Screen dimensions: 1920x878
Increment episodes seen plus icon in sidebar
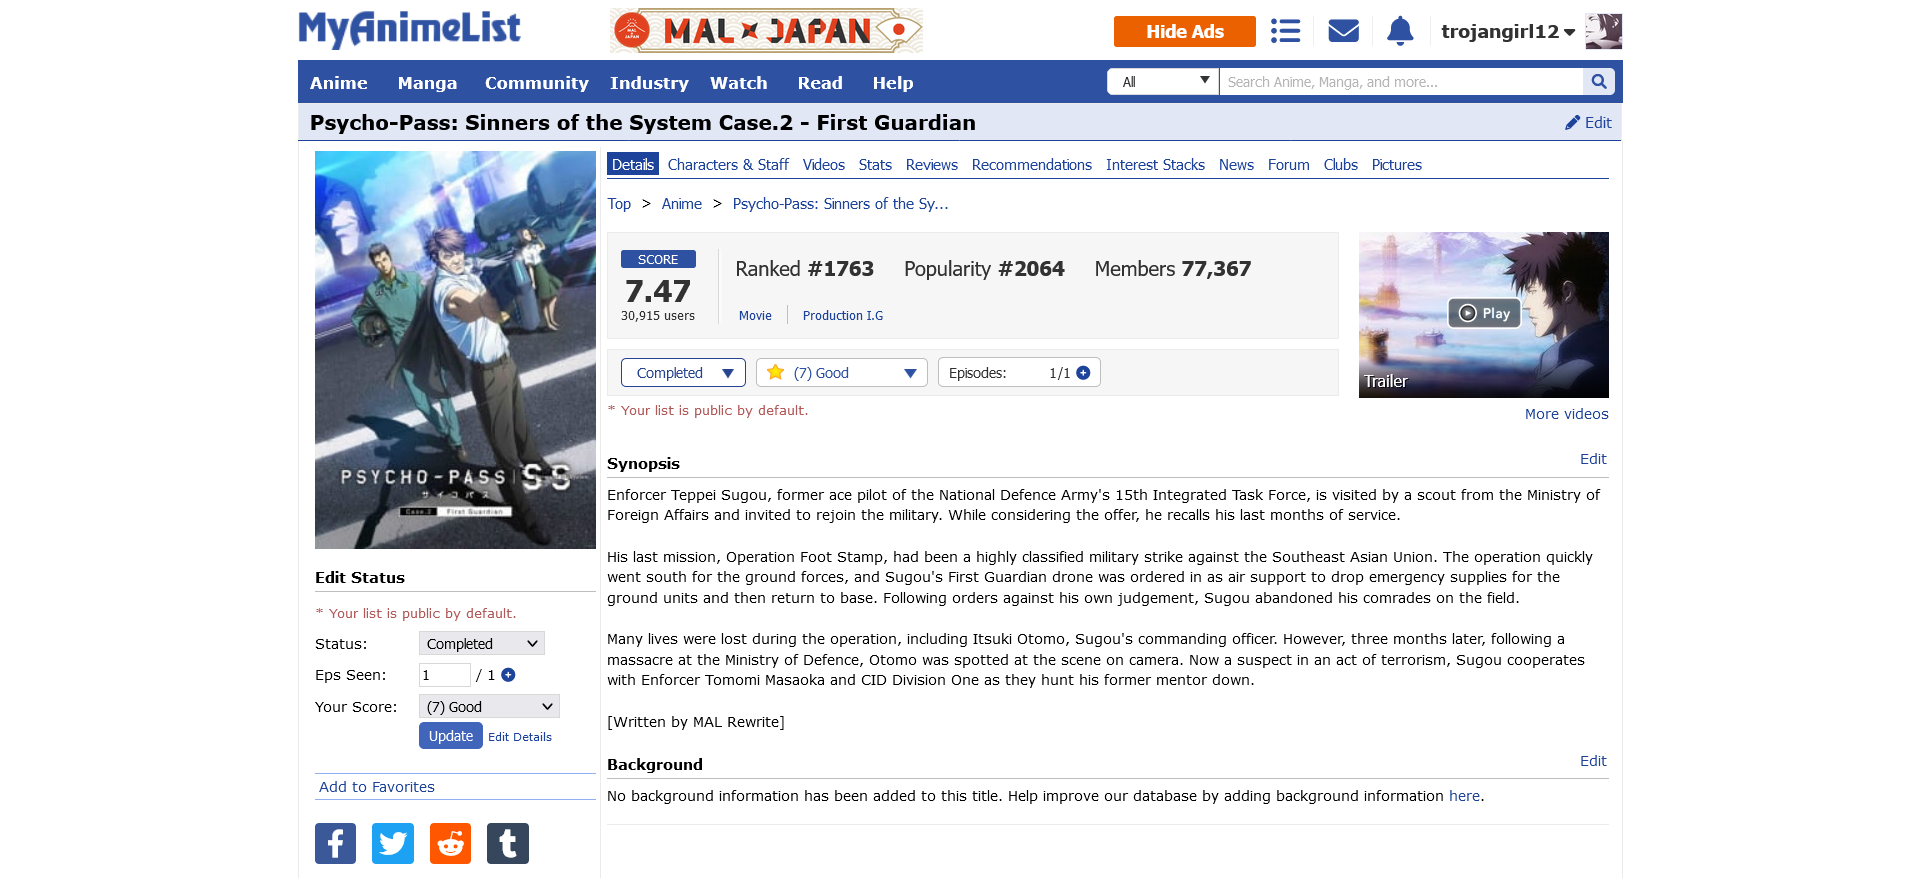[x=508, y=675]
